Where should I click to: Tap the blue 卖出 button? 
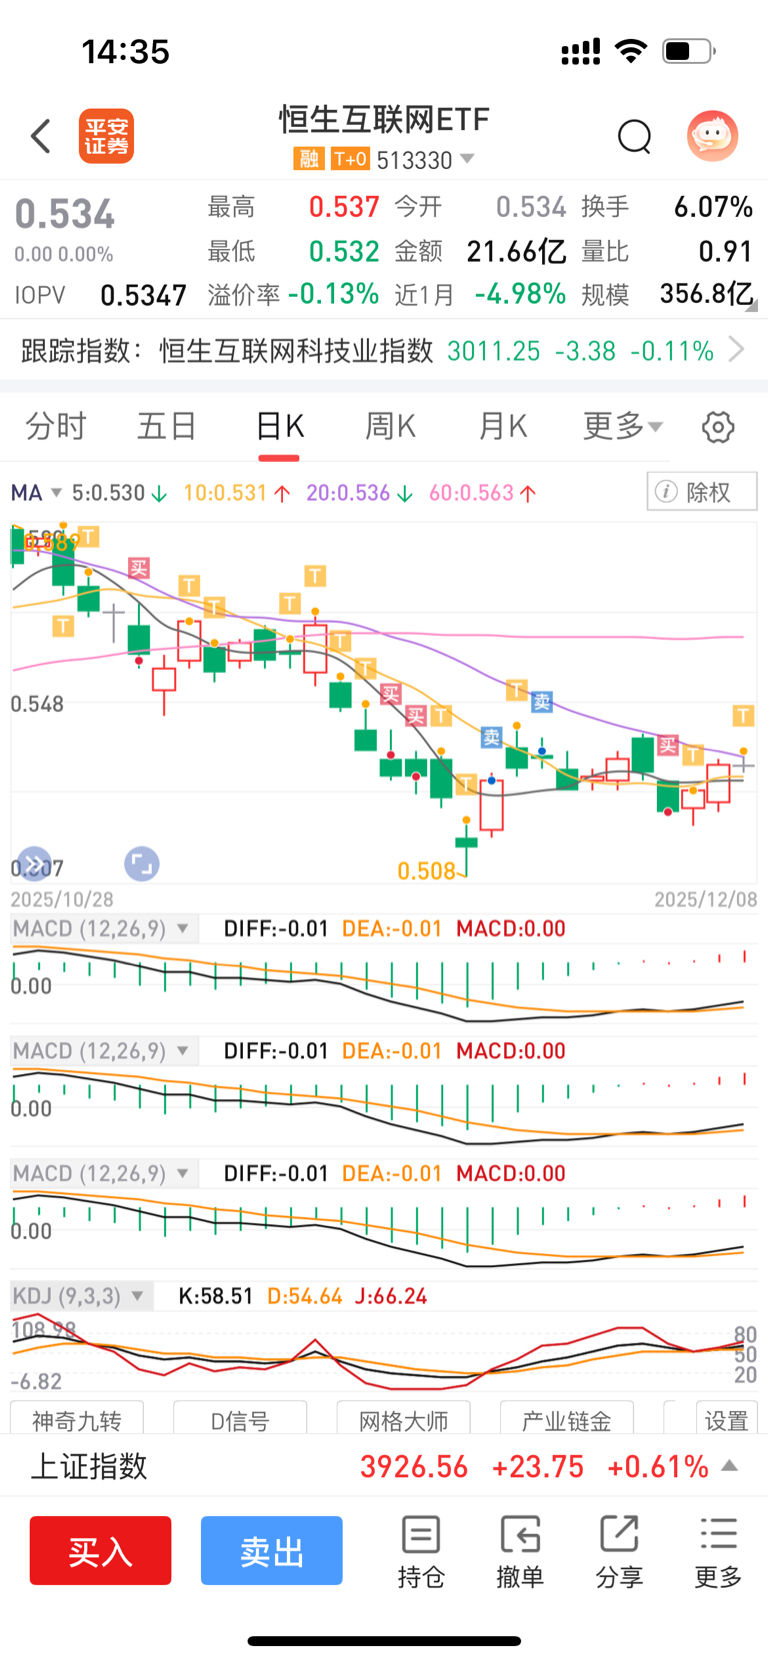(x=271, y=1551)
